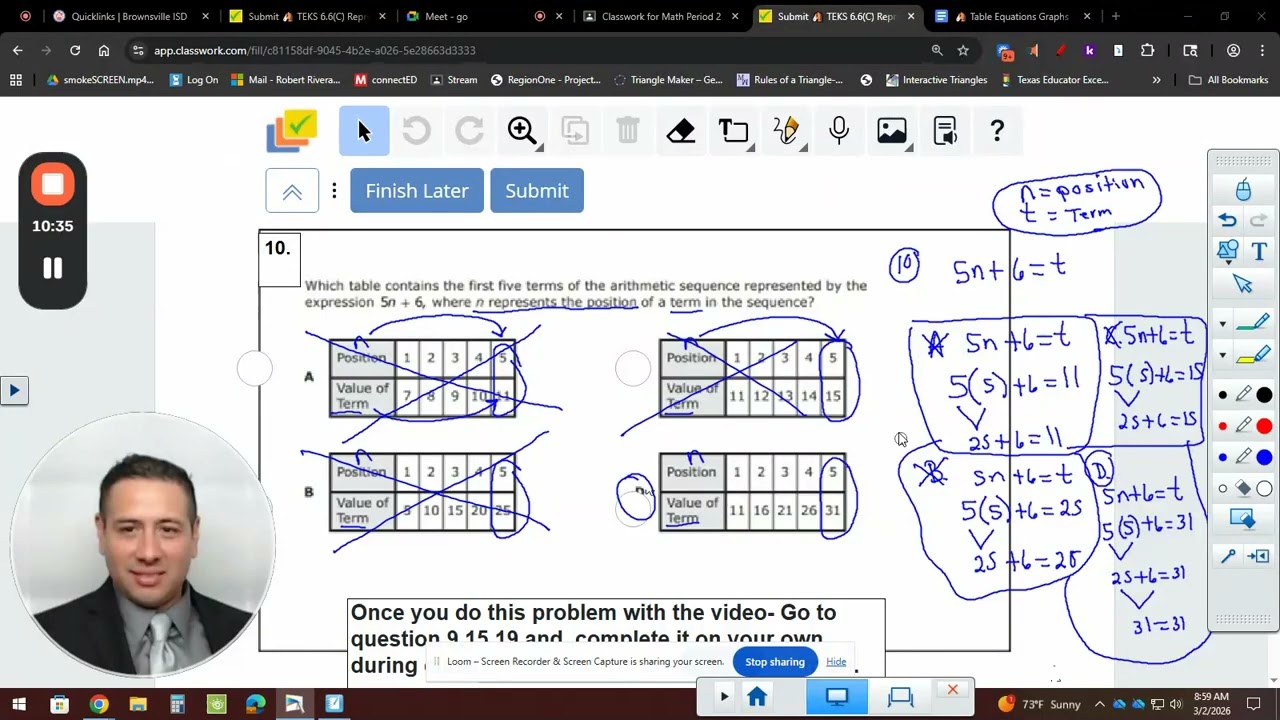The image size is (1280, 720).
Task: Open the insert image tool
Action: [x=892, y=131]
